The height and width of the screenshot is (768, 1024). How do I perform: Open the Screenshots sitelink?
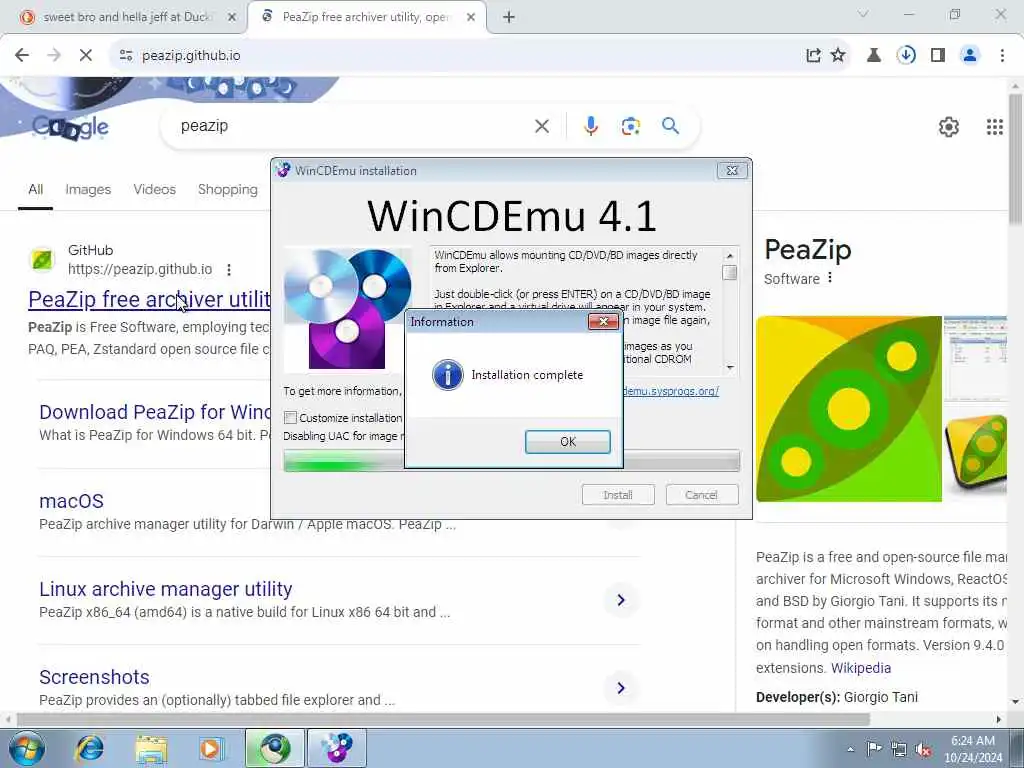tap(94, 677)
